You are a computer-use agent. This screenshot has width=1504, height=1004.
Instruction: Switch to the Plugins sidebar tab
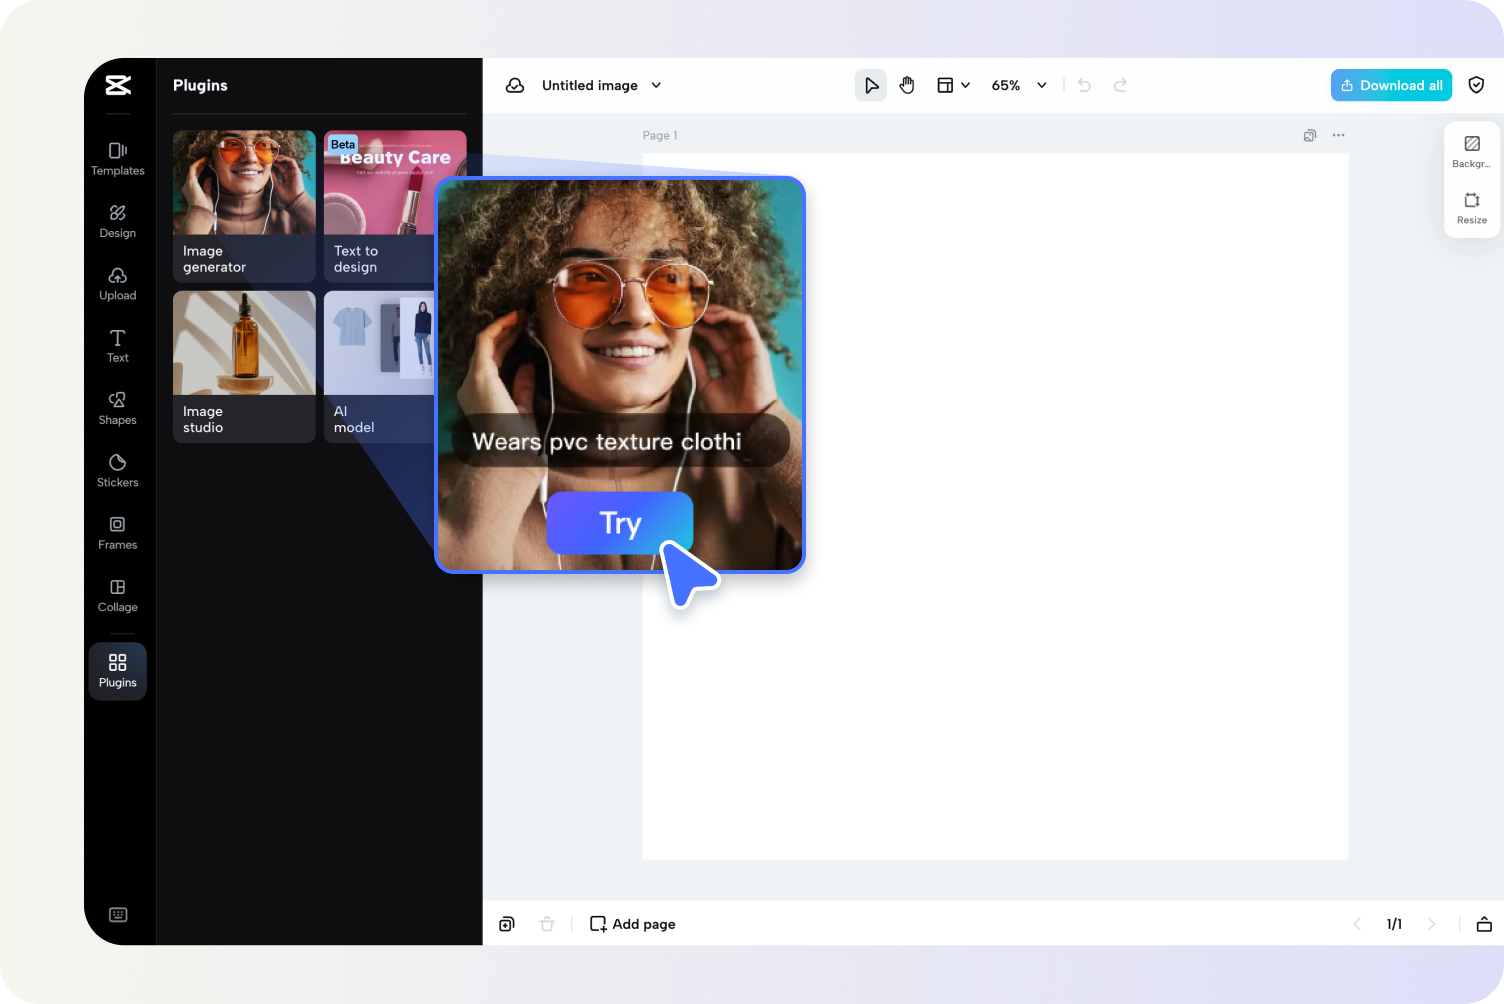point(117,670)
